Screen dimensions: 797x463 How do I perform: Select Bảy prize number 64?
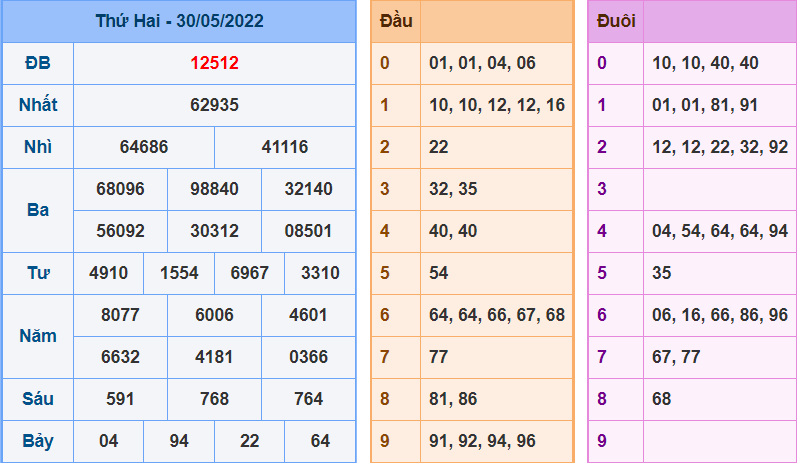point(320,441)
